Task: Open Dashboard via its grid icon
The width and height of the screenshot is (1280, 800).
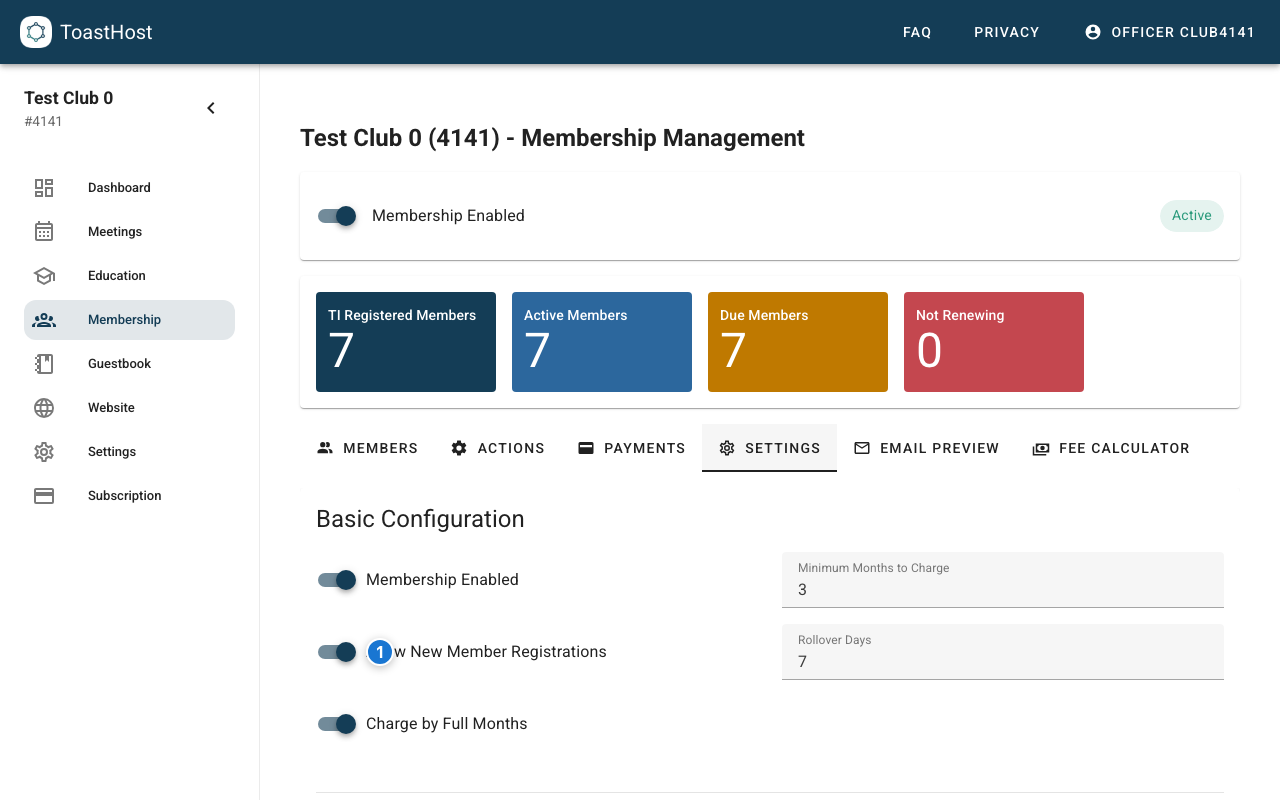Action: pyautogui.click(x=44, y=188)
